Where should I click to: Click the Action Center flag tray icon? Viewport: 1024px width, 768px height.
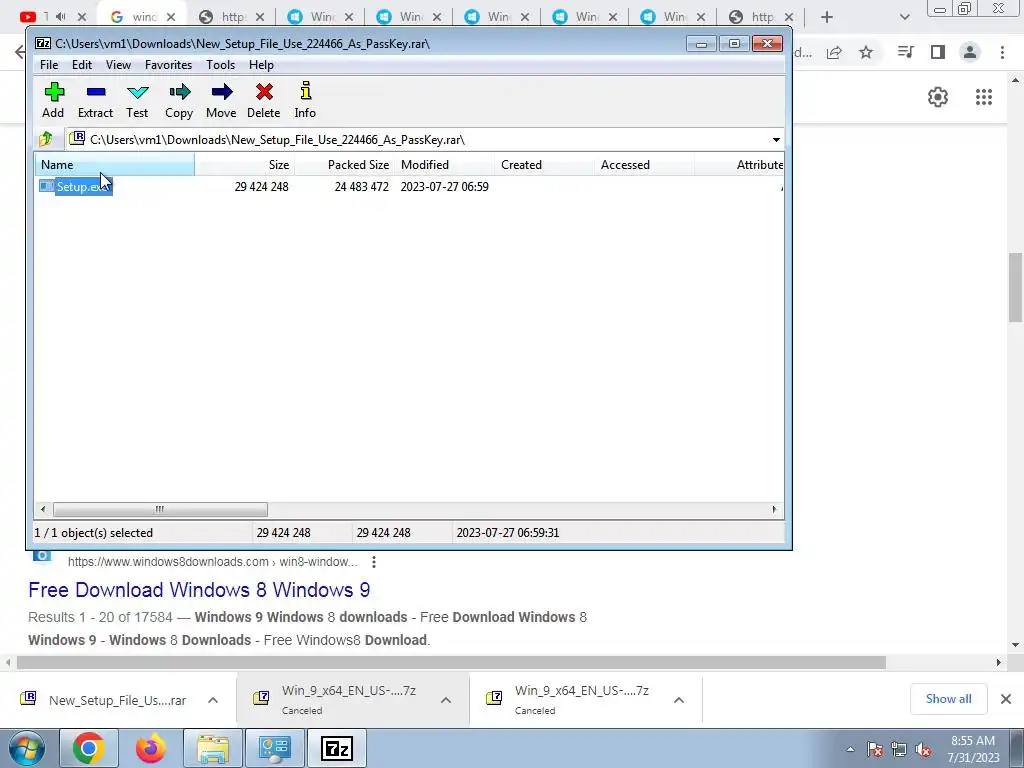[x=875, y=750]
